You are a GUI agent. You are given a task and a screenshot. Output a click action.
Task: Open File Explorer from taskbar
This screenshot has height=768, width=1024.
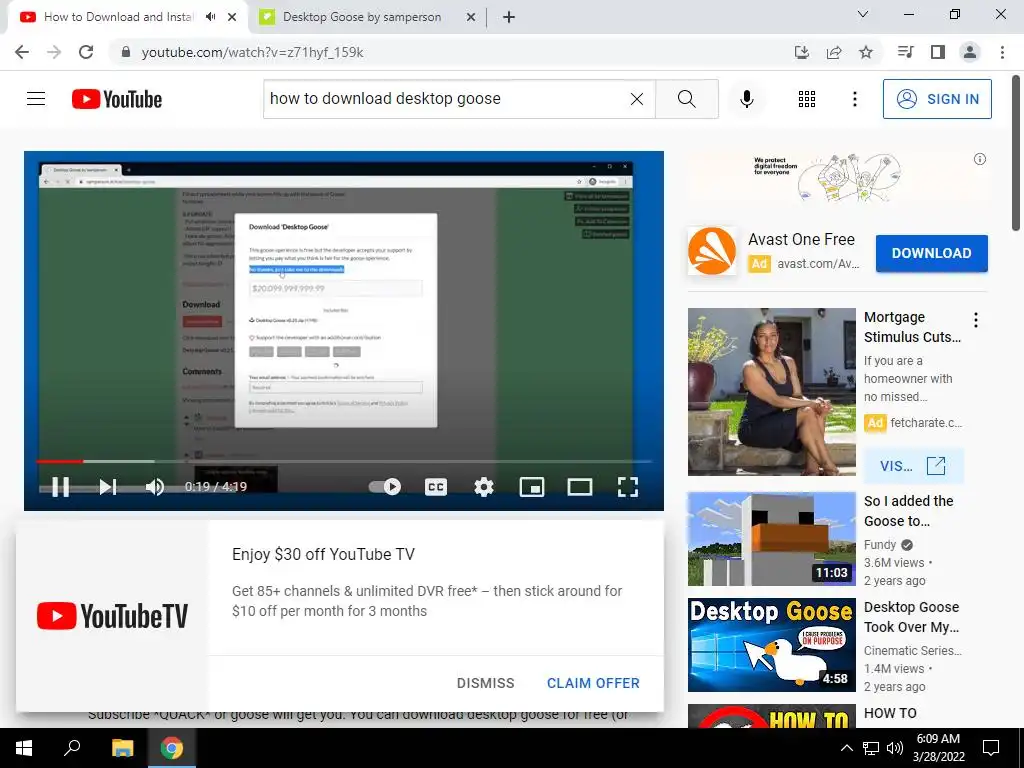pos(122,748)
